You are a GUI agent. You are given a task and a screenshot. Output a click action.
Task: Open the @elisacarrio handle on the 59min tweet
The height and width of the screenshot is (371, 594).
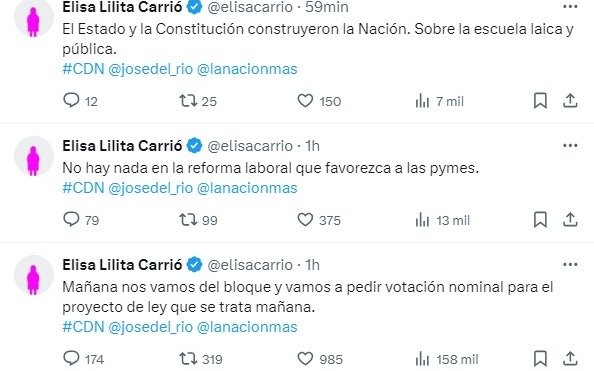(x=250, y=7)
